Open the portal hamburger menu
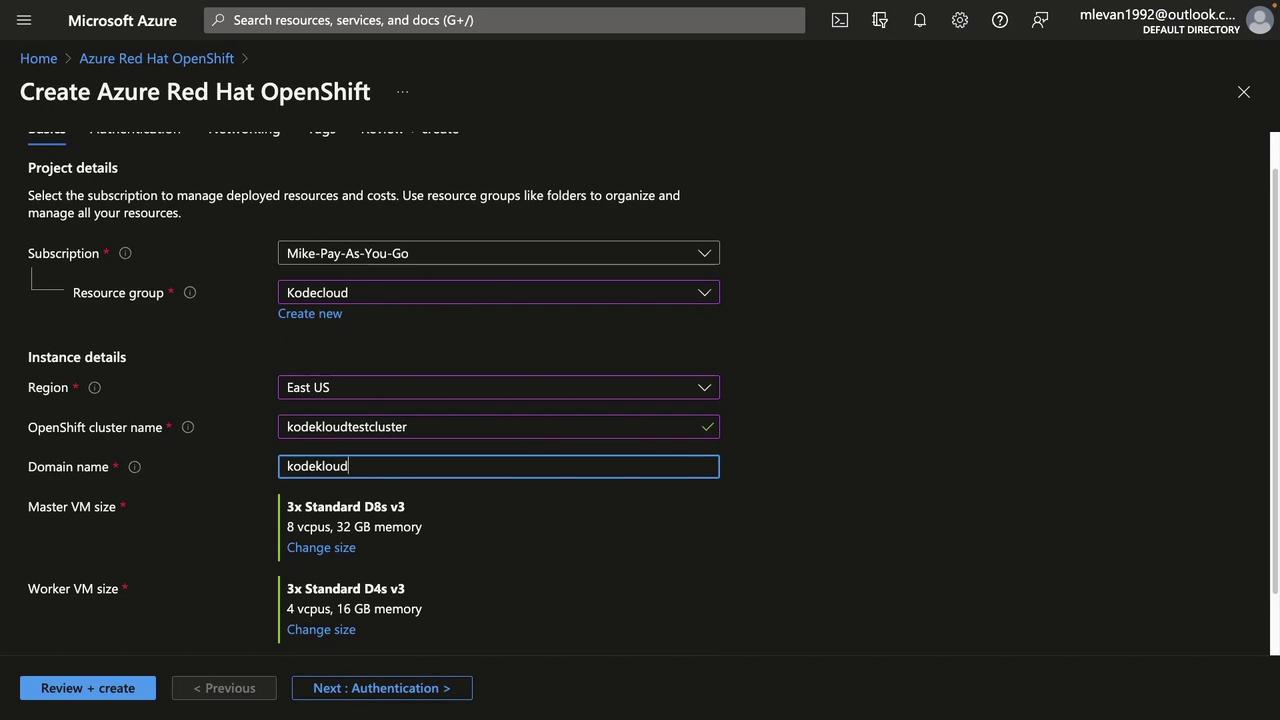The image size is (1280, 720). pos(24,20)
